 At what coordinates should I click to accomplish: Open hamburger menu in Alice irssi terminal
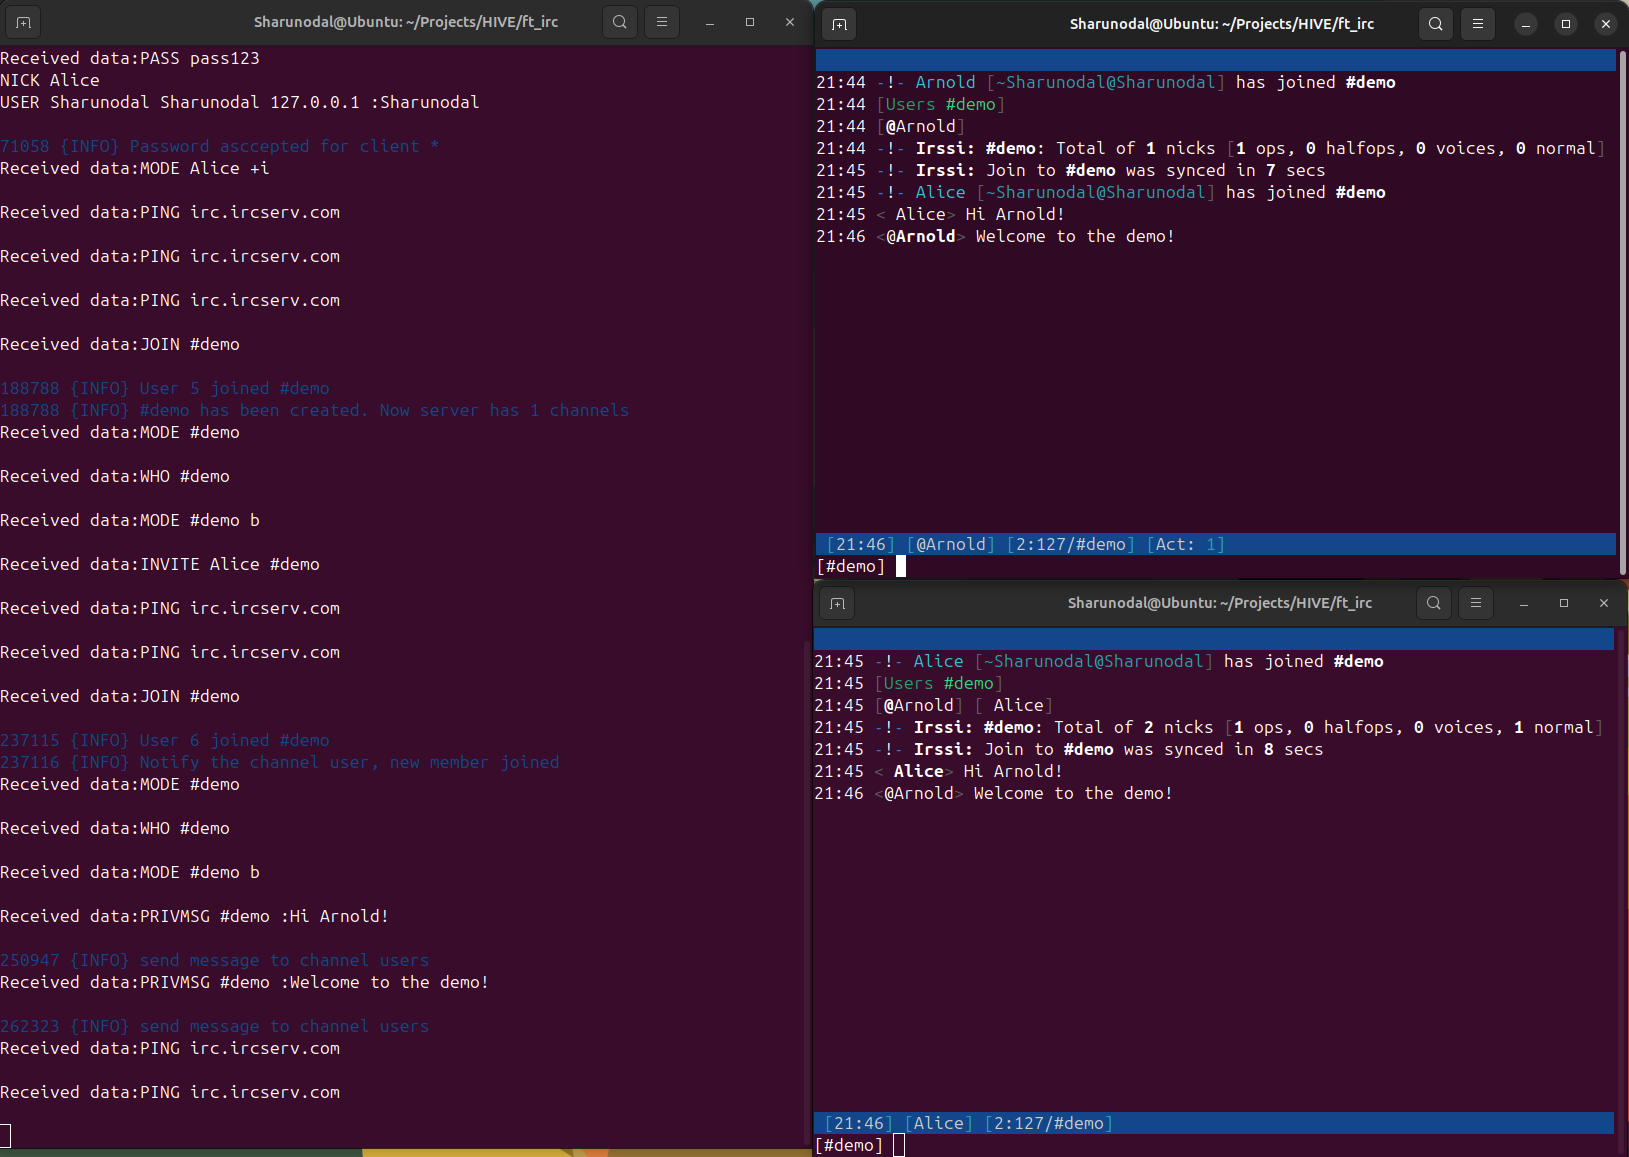pos(1476,603)
